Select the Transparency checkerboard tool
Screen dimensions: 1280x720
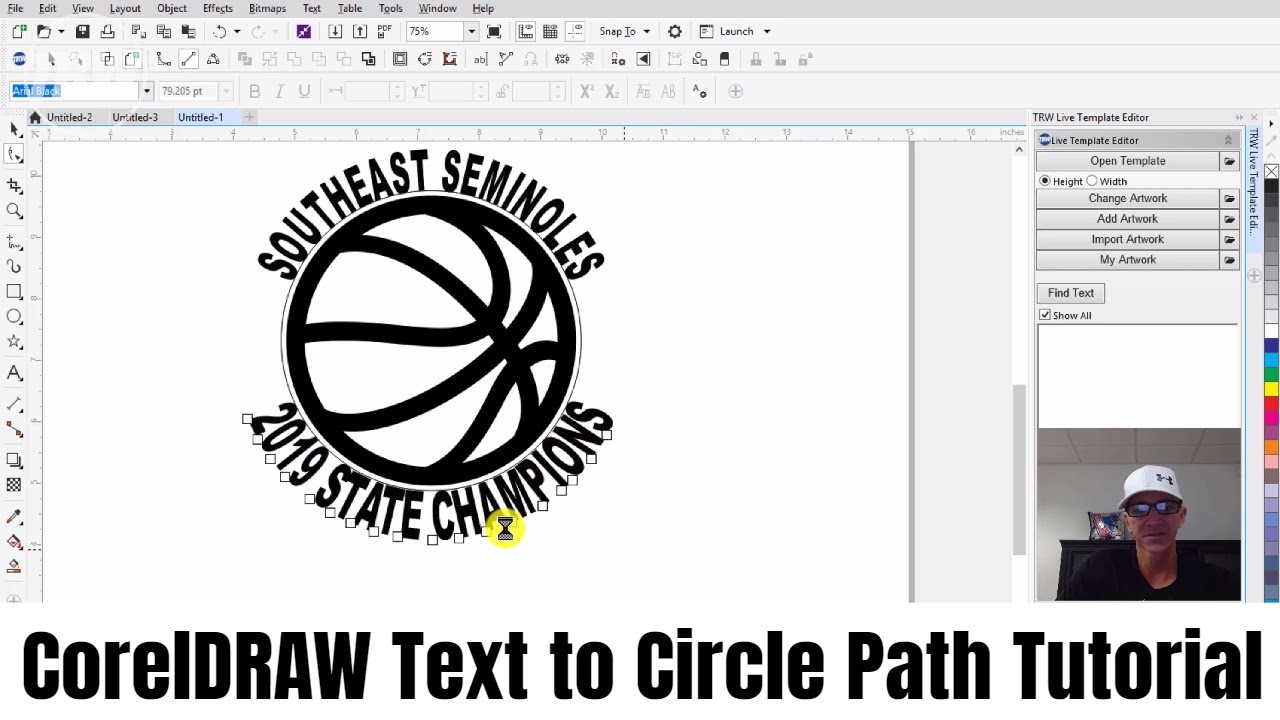pyautogui.click(x=14, y=485)
